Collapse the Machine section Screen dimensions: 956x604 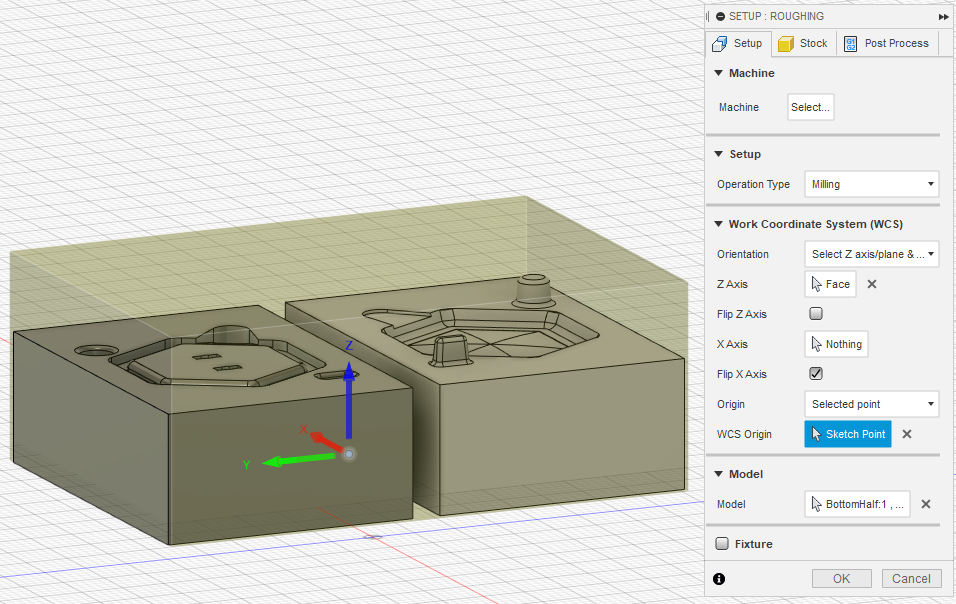(719, 73)
